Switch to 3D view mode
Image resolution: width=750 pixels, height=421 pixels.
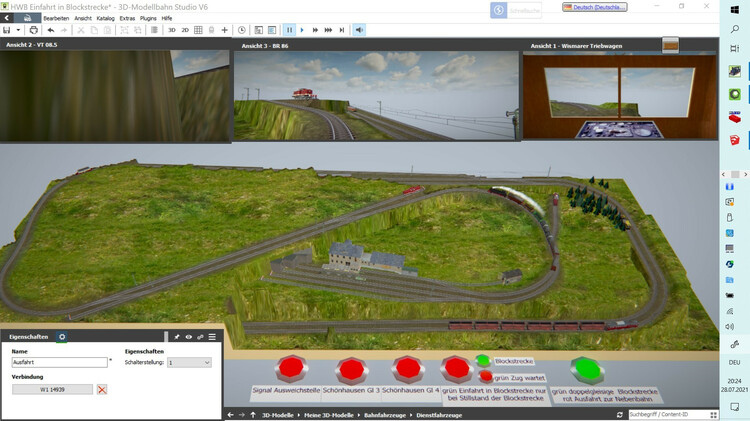pos(171,30)
